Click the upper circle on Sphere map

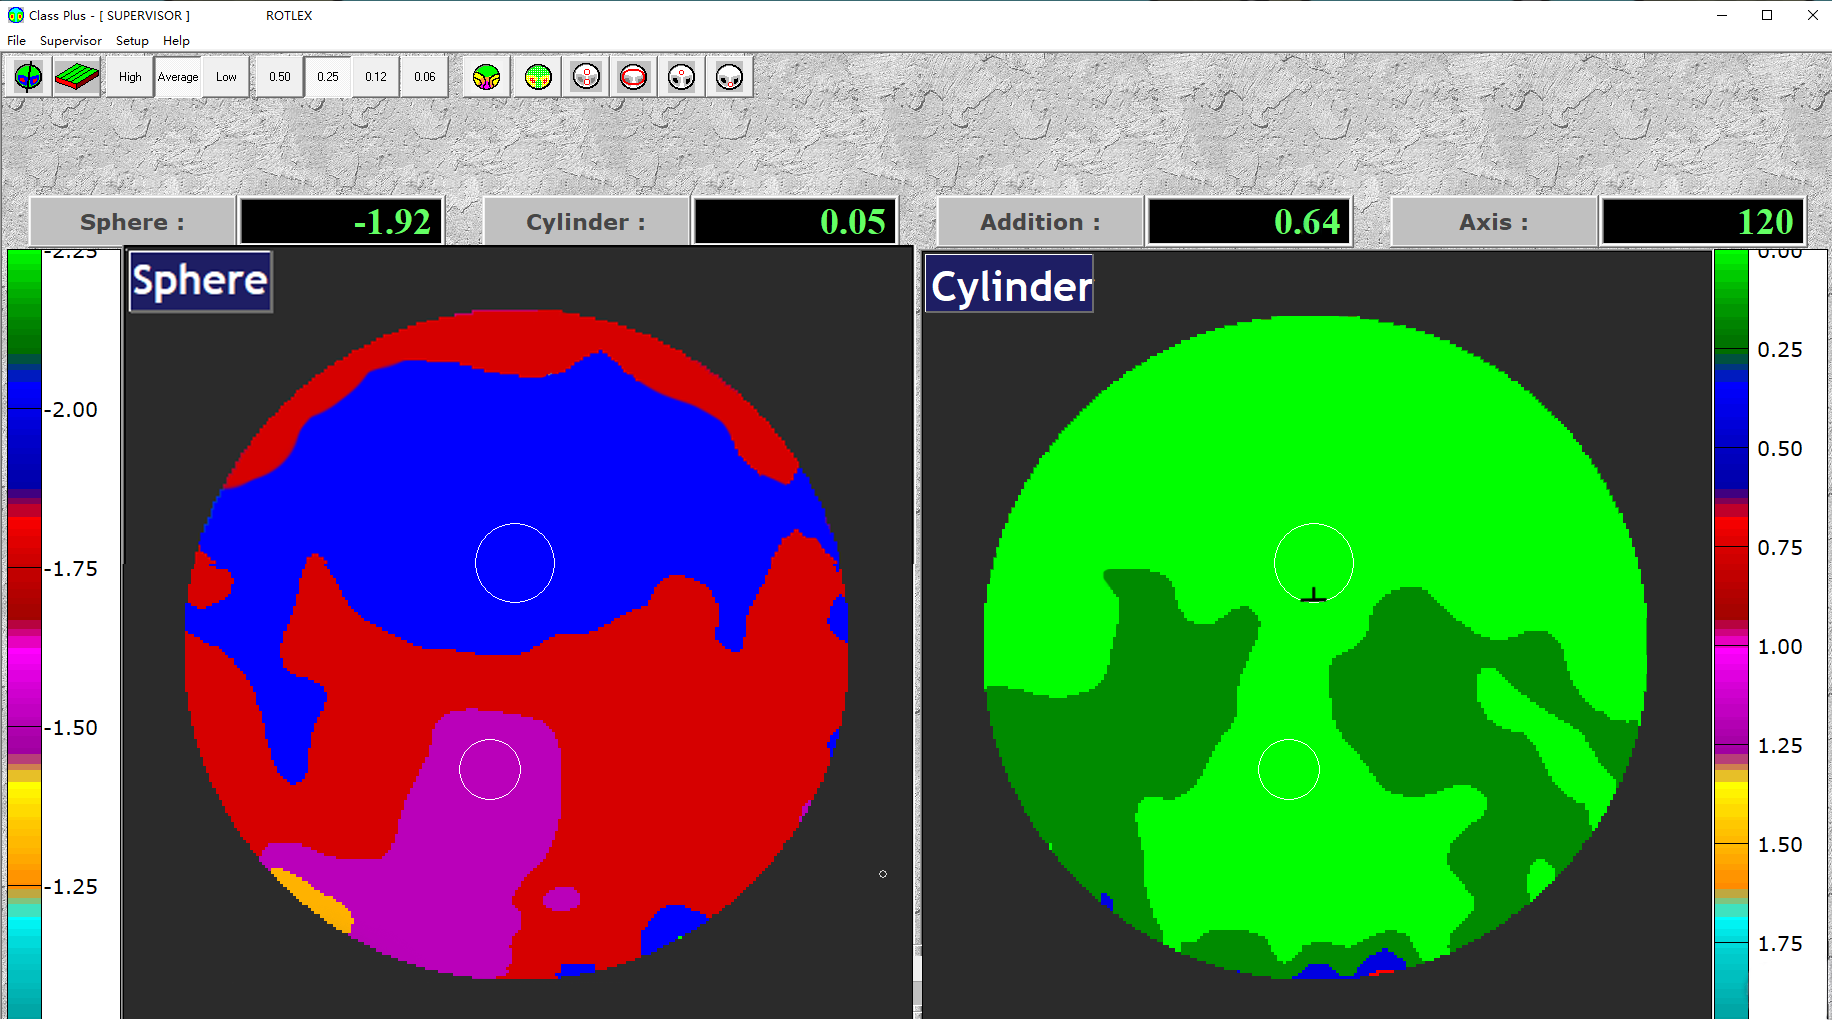515,563
